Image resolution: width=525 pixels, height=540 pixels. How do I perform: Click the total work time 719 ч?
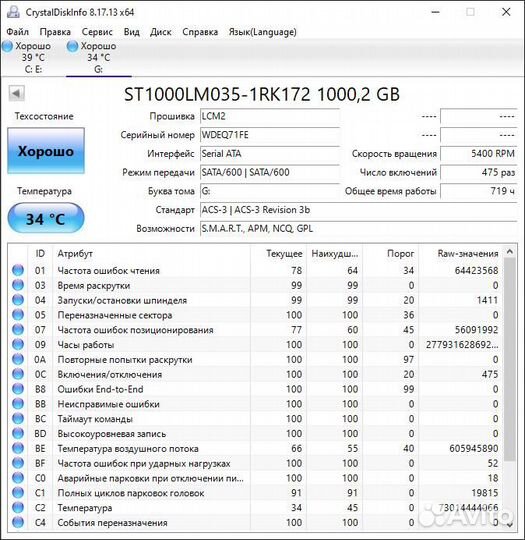478,191
